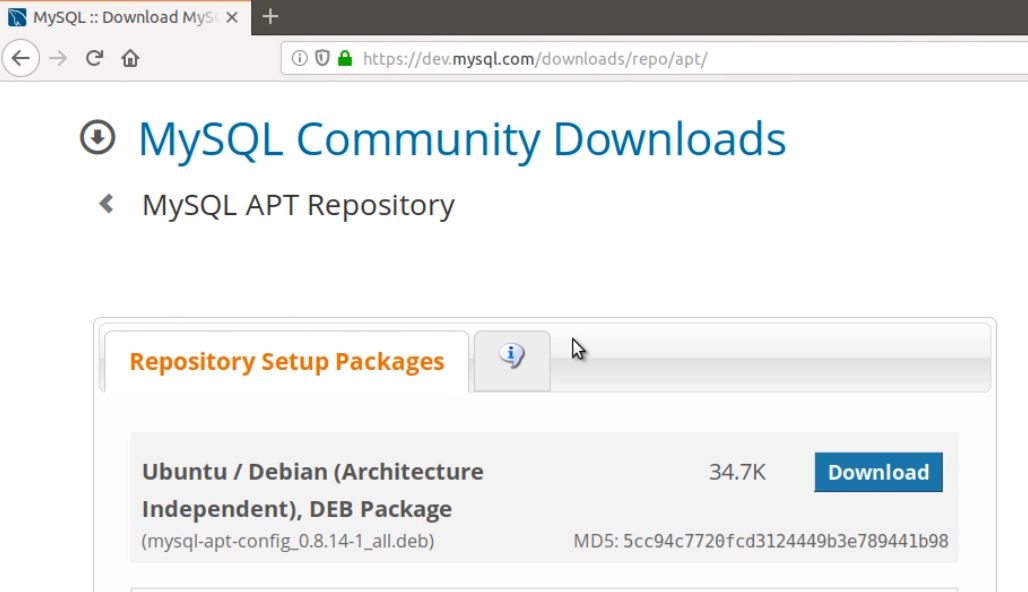Image resolution: width=1028 pixels, height=592 pixels.
Task: Click the forward navigation arrow
Action: [58, 58]
